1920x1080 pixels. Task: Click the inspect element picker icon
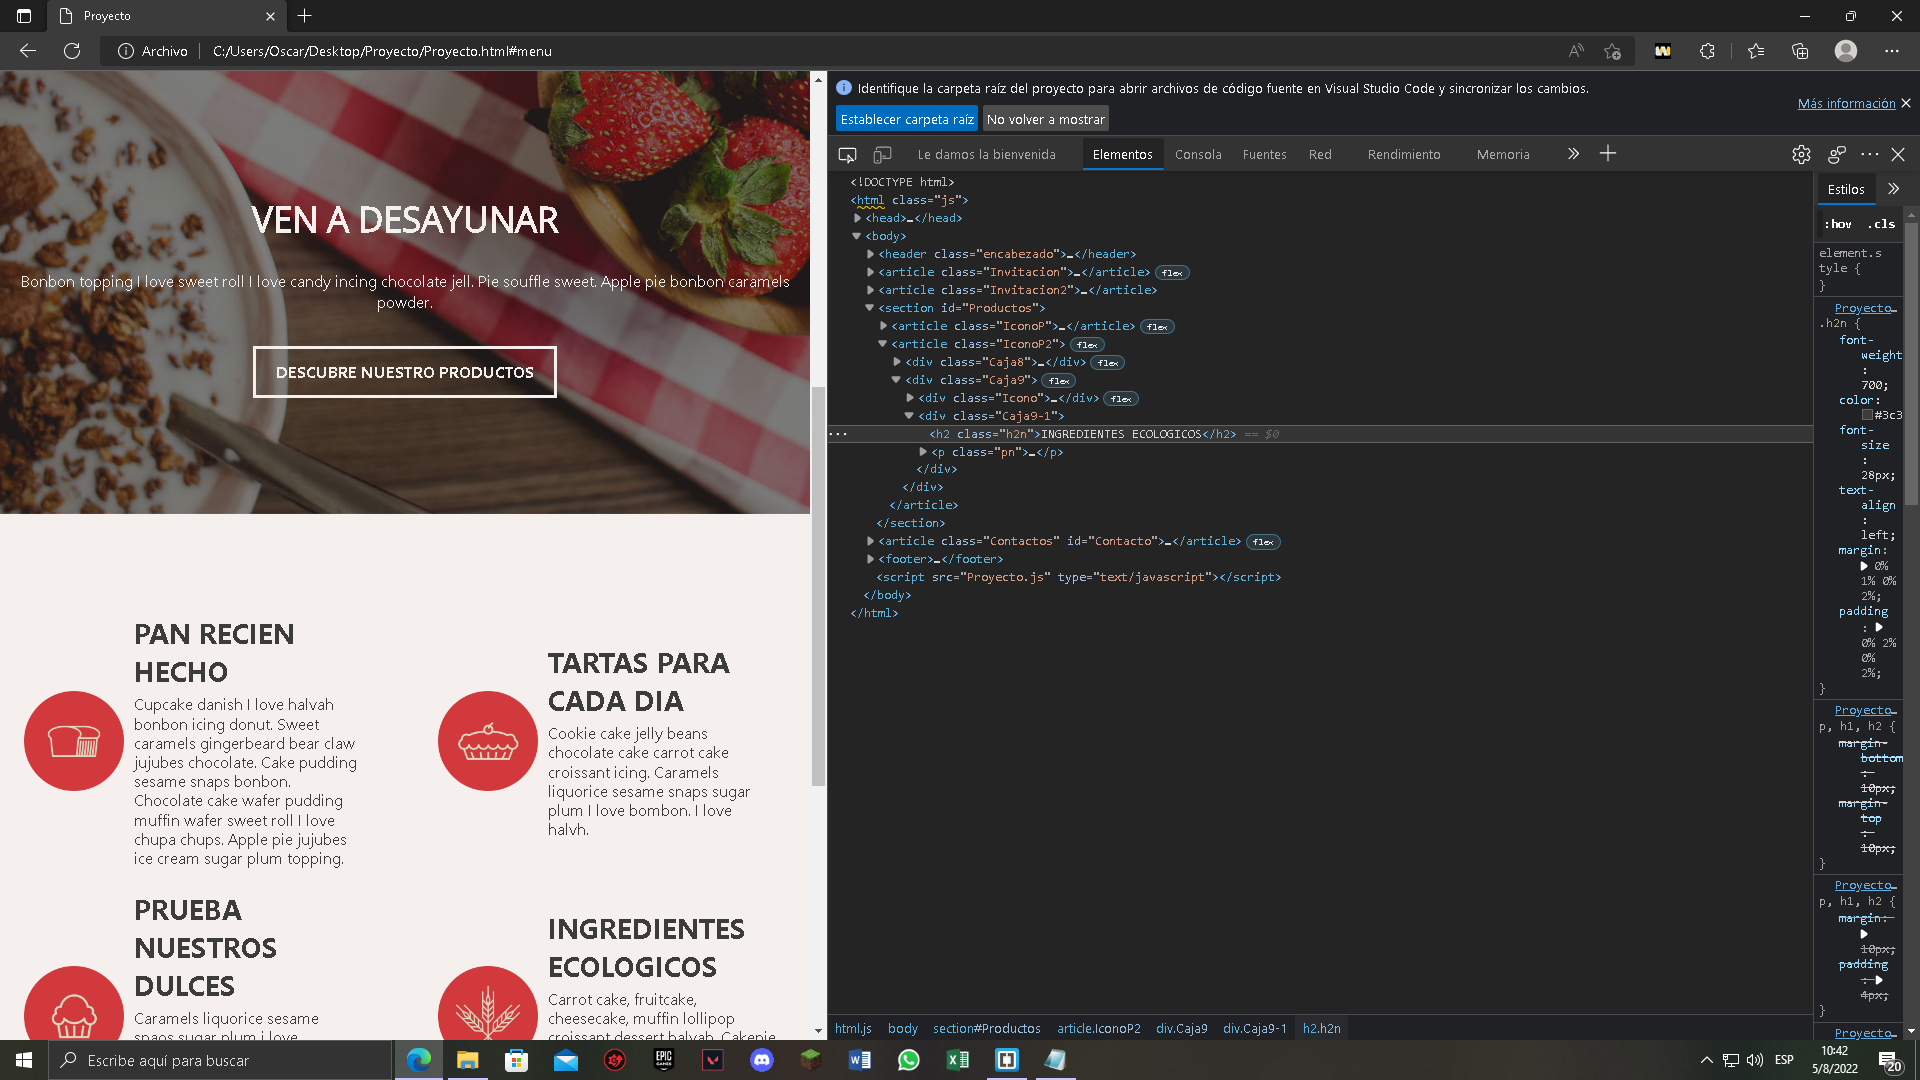(847, 155)
